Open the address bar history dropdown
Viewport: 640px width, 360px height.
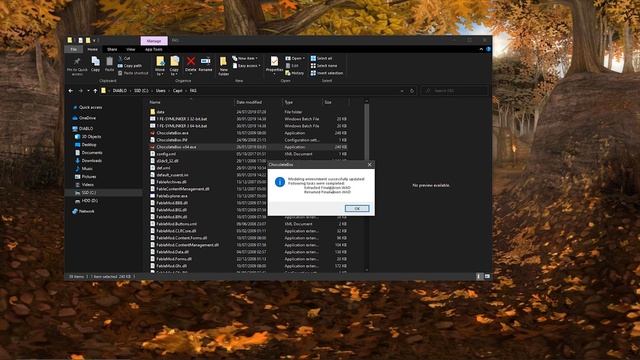(402, 91)
